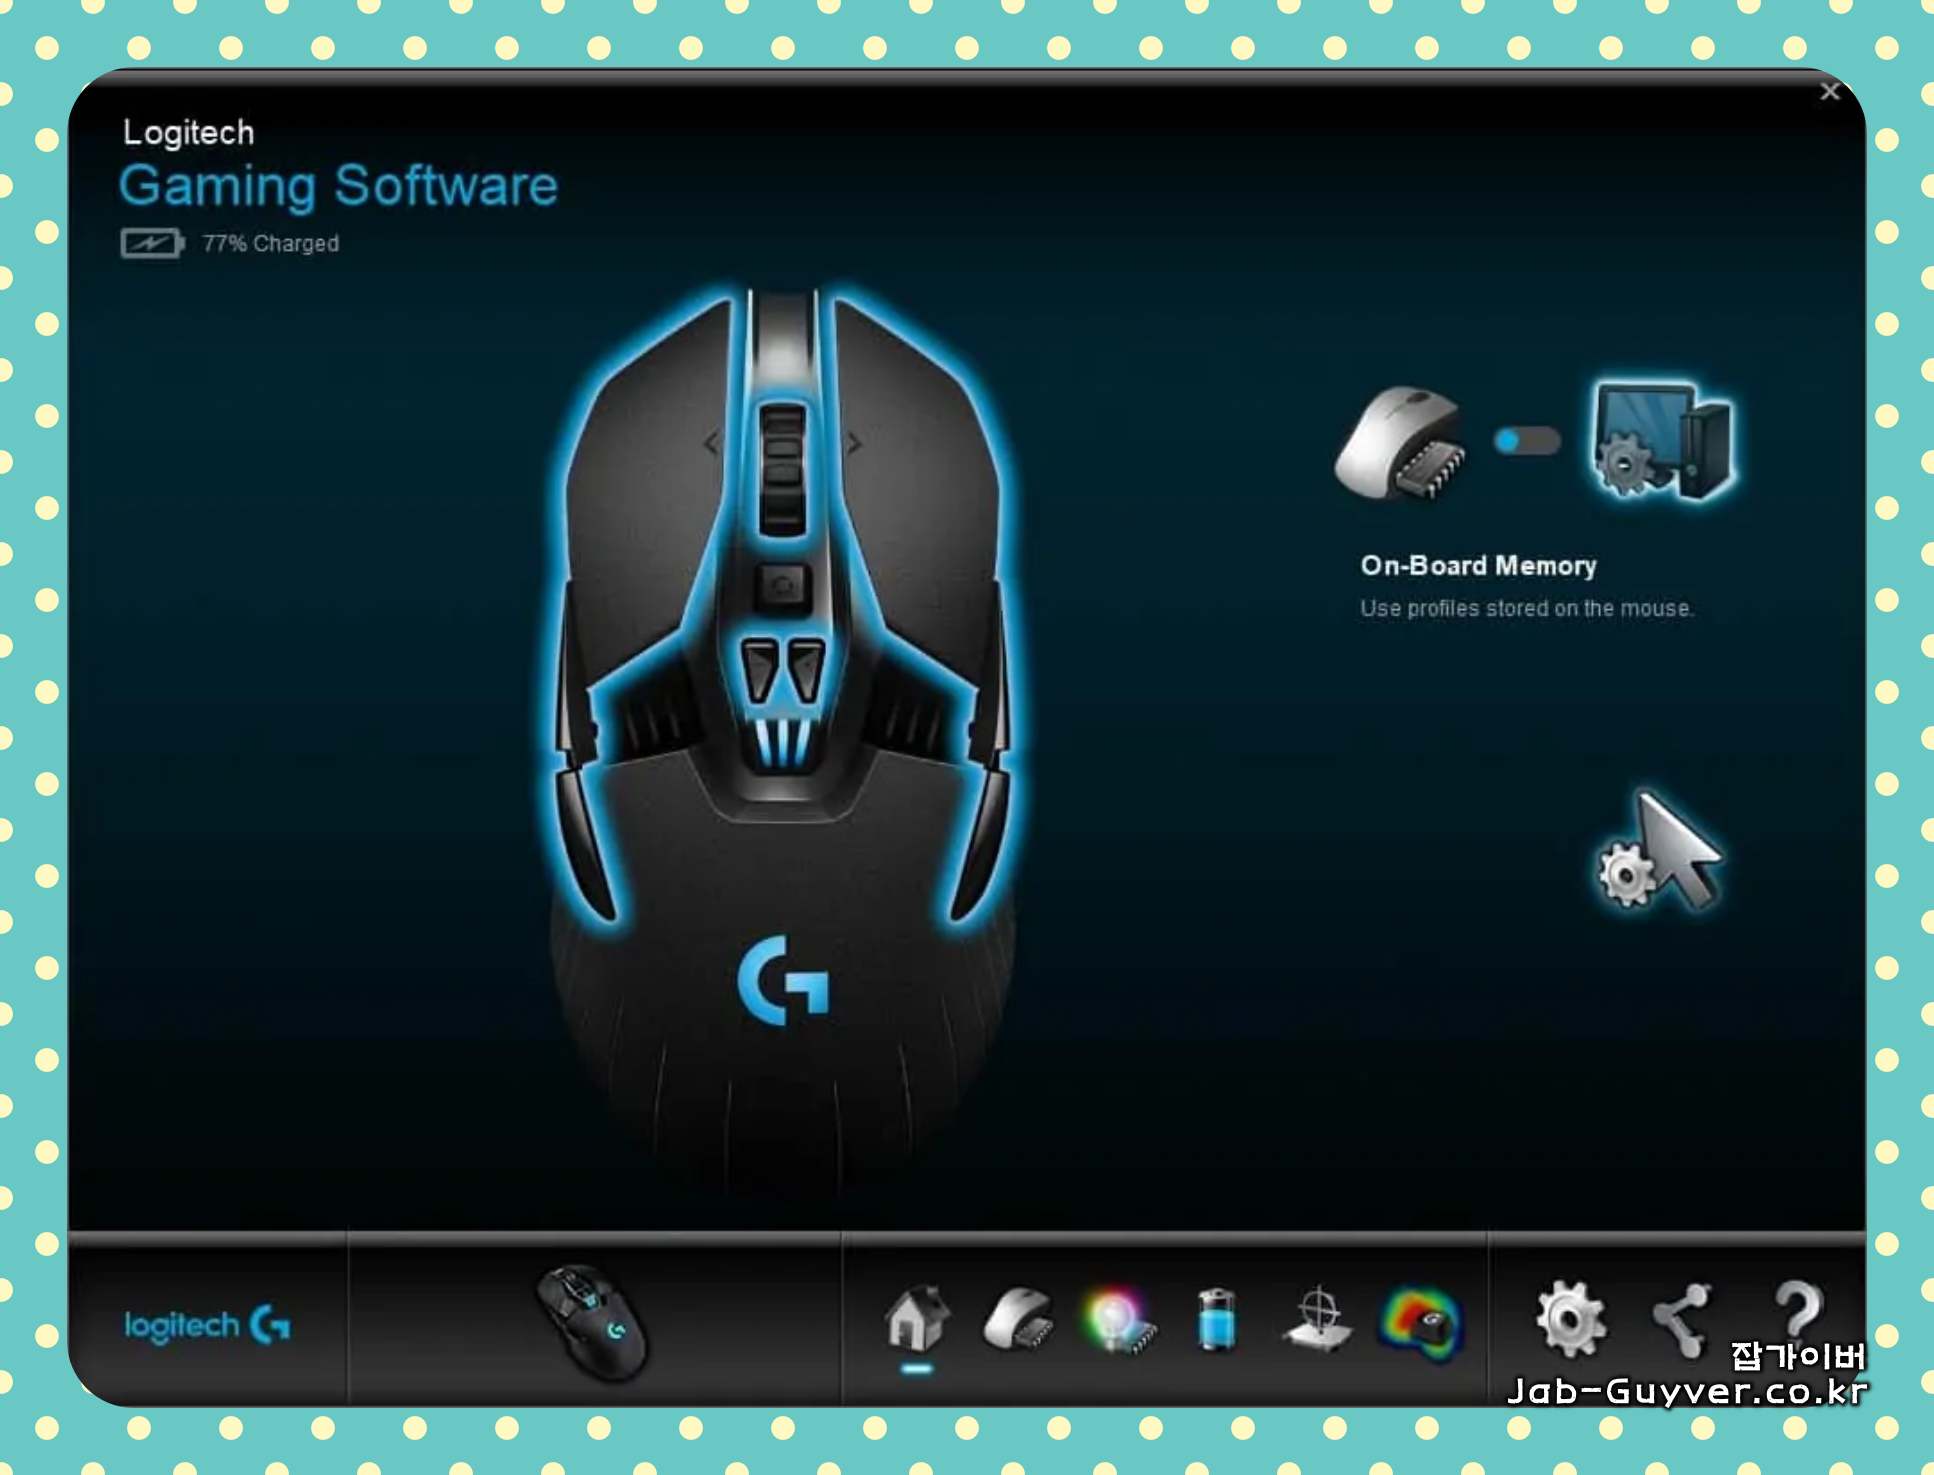Click the glowing G logo on the mouse
Viewport: 1934px width, 1475px height.
pyautogui.click(x=783, y=981)
